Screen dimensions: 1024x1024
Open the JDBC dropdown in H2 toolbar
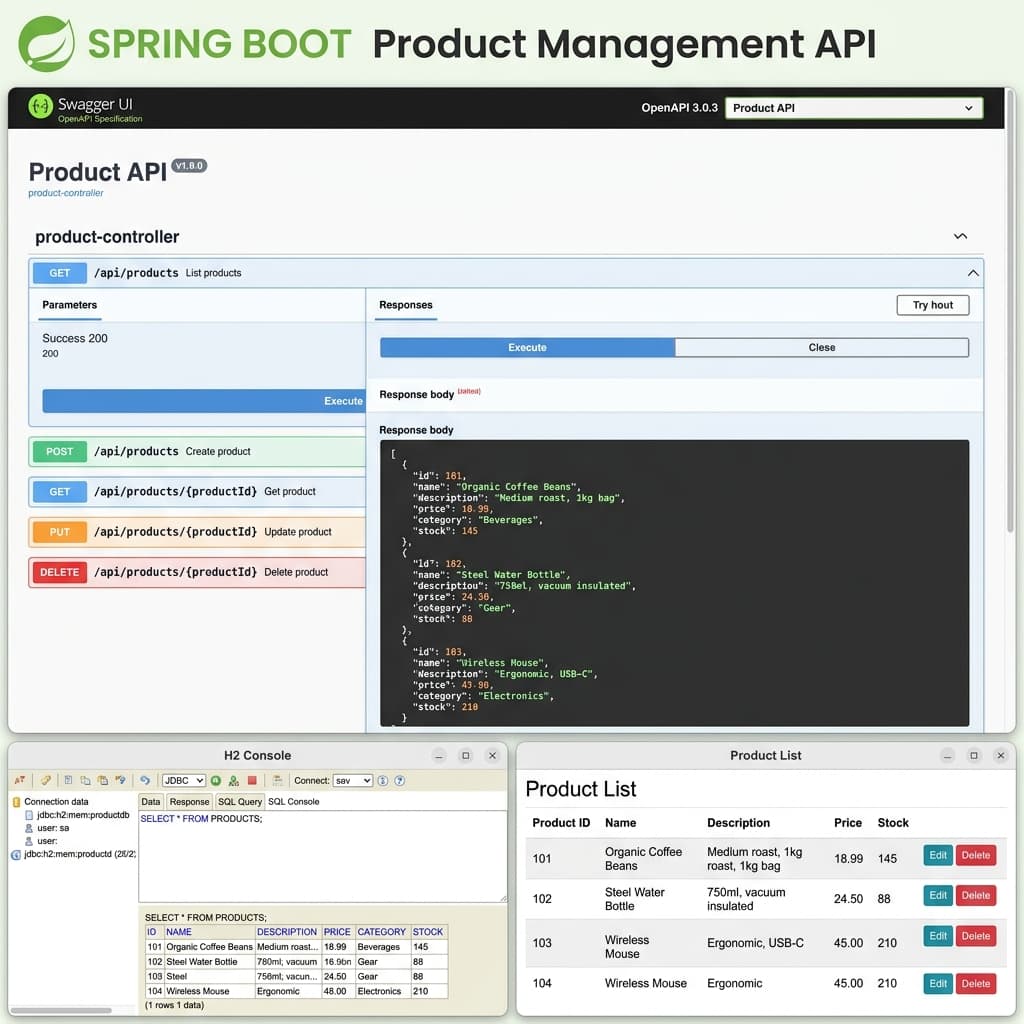184,780
